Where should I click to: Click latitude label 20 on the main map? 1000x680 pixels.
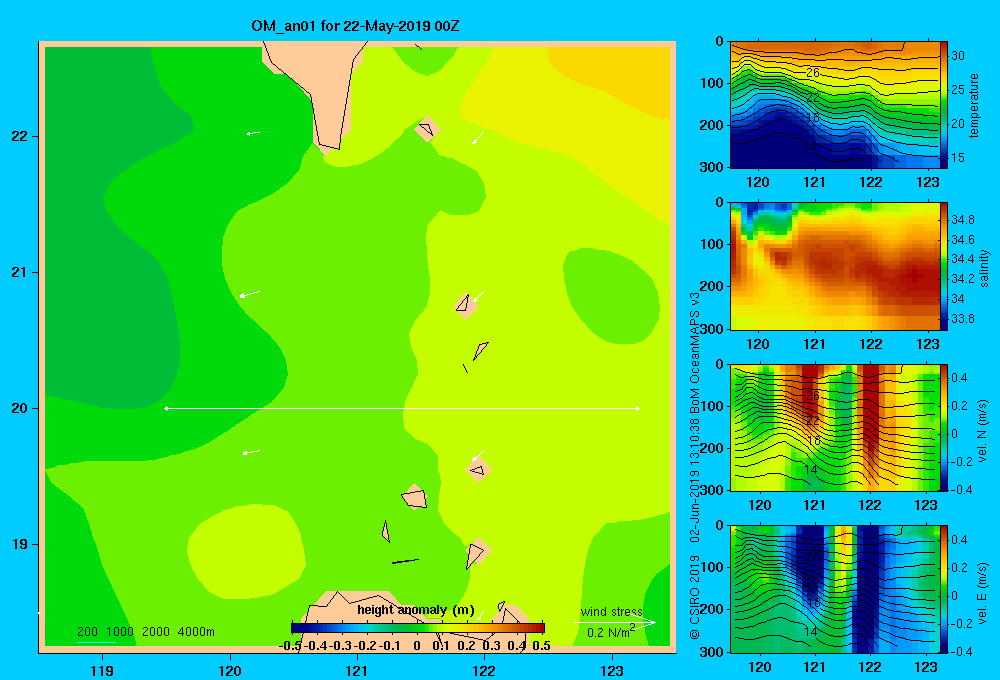coord(20,408)
